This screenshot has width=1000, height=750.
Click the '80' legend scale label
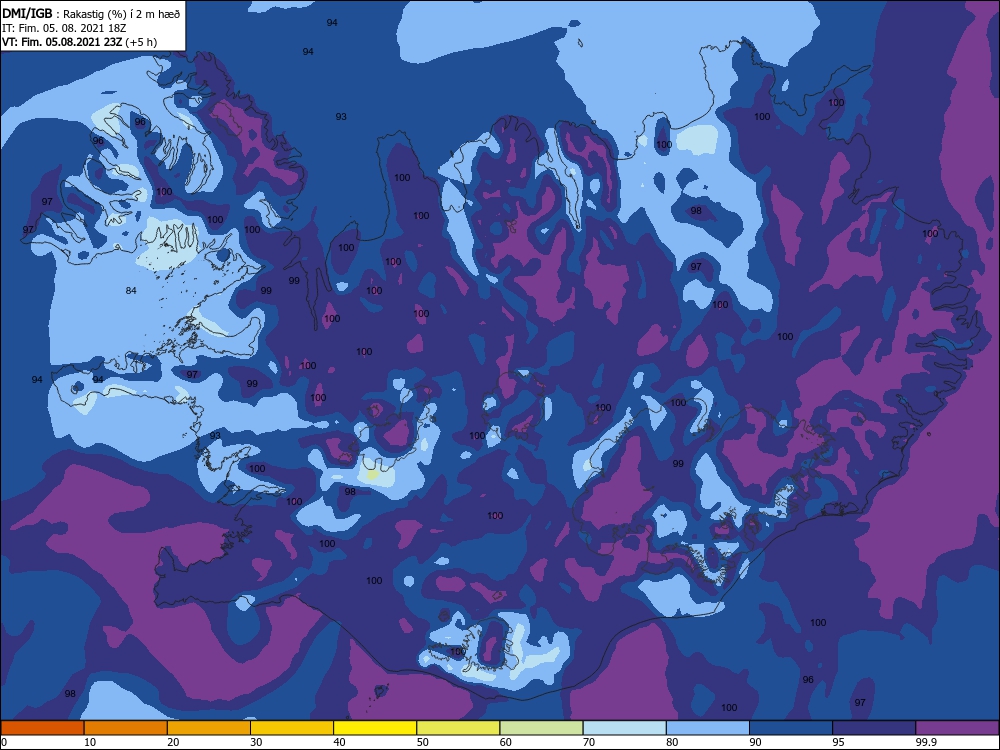[x=672, y=742]
